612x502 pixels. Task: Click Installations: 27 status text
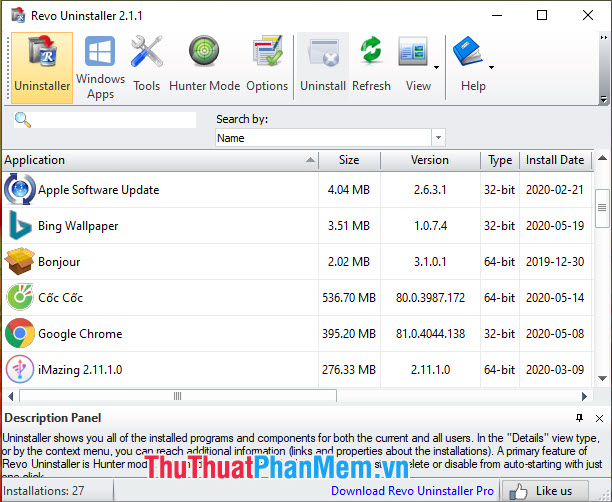point(44,491)
